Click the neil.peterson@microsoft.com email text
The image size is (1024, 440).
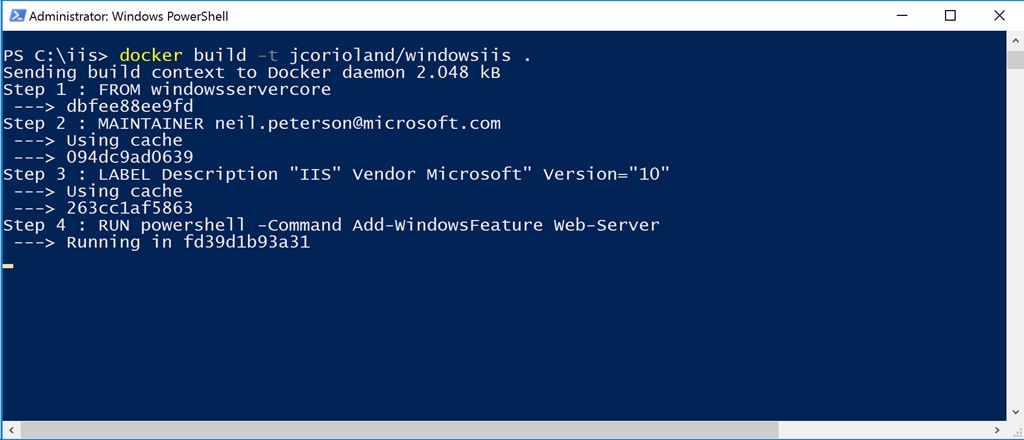tap(358, 123)
